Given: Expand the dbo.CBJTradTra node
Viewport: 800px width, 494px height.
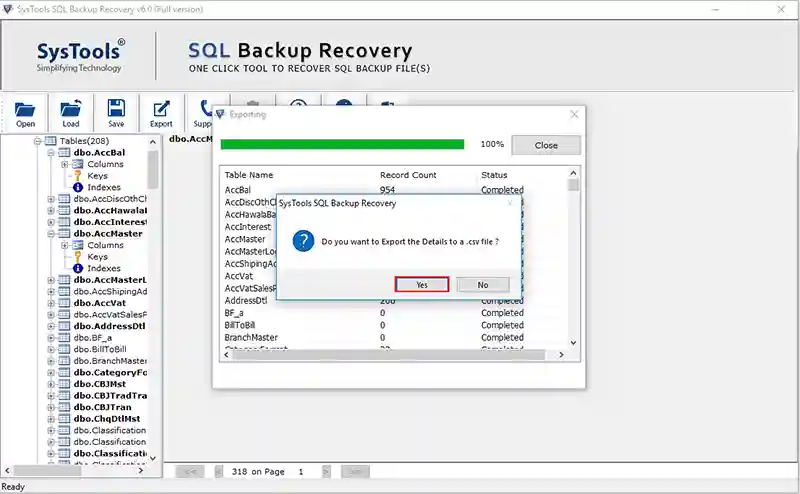Looking at the screenshot, I should click(x=51, y=396).
